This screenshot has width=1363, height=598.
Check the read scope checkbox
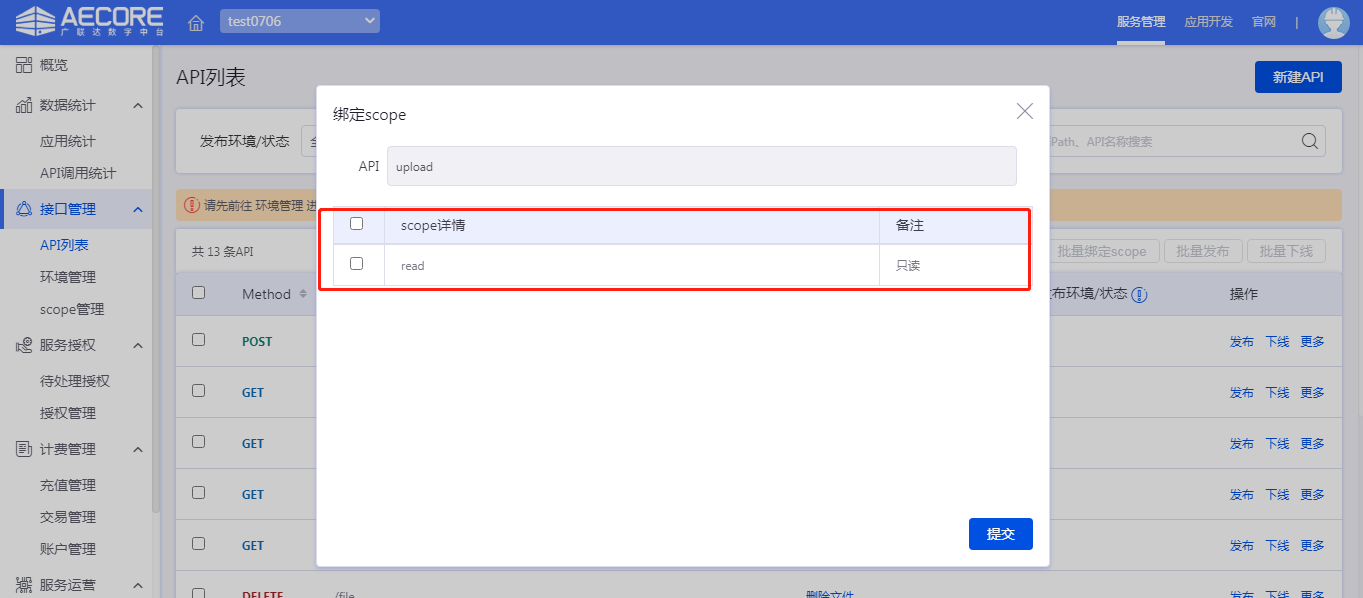357,264
